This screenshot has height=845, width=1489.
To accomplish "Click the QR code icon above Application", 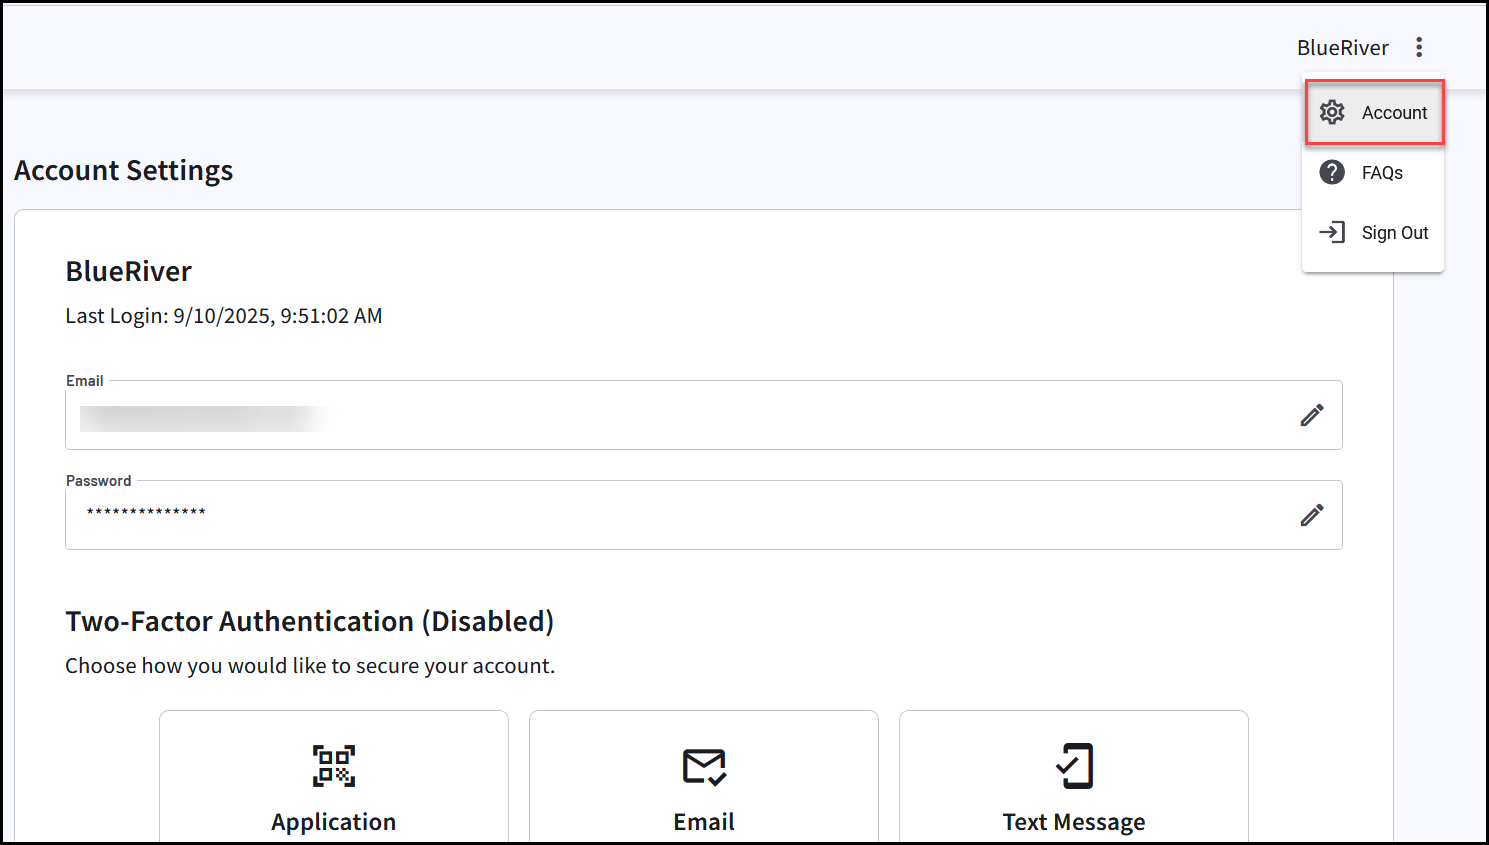I will point(333,766).
